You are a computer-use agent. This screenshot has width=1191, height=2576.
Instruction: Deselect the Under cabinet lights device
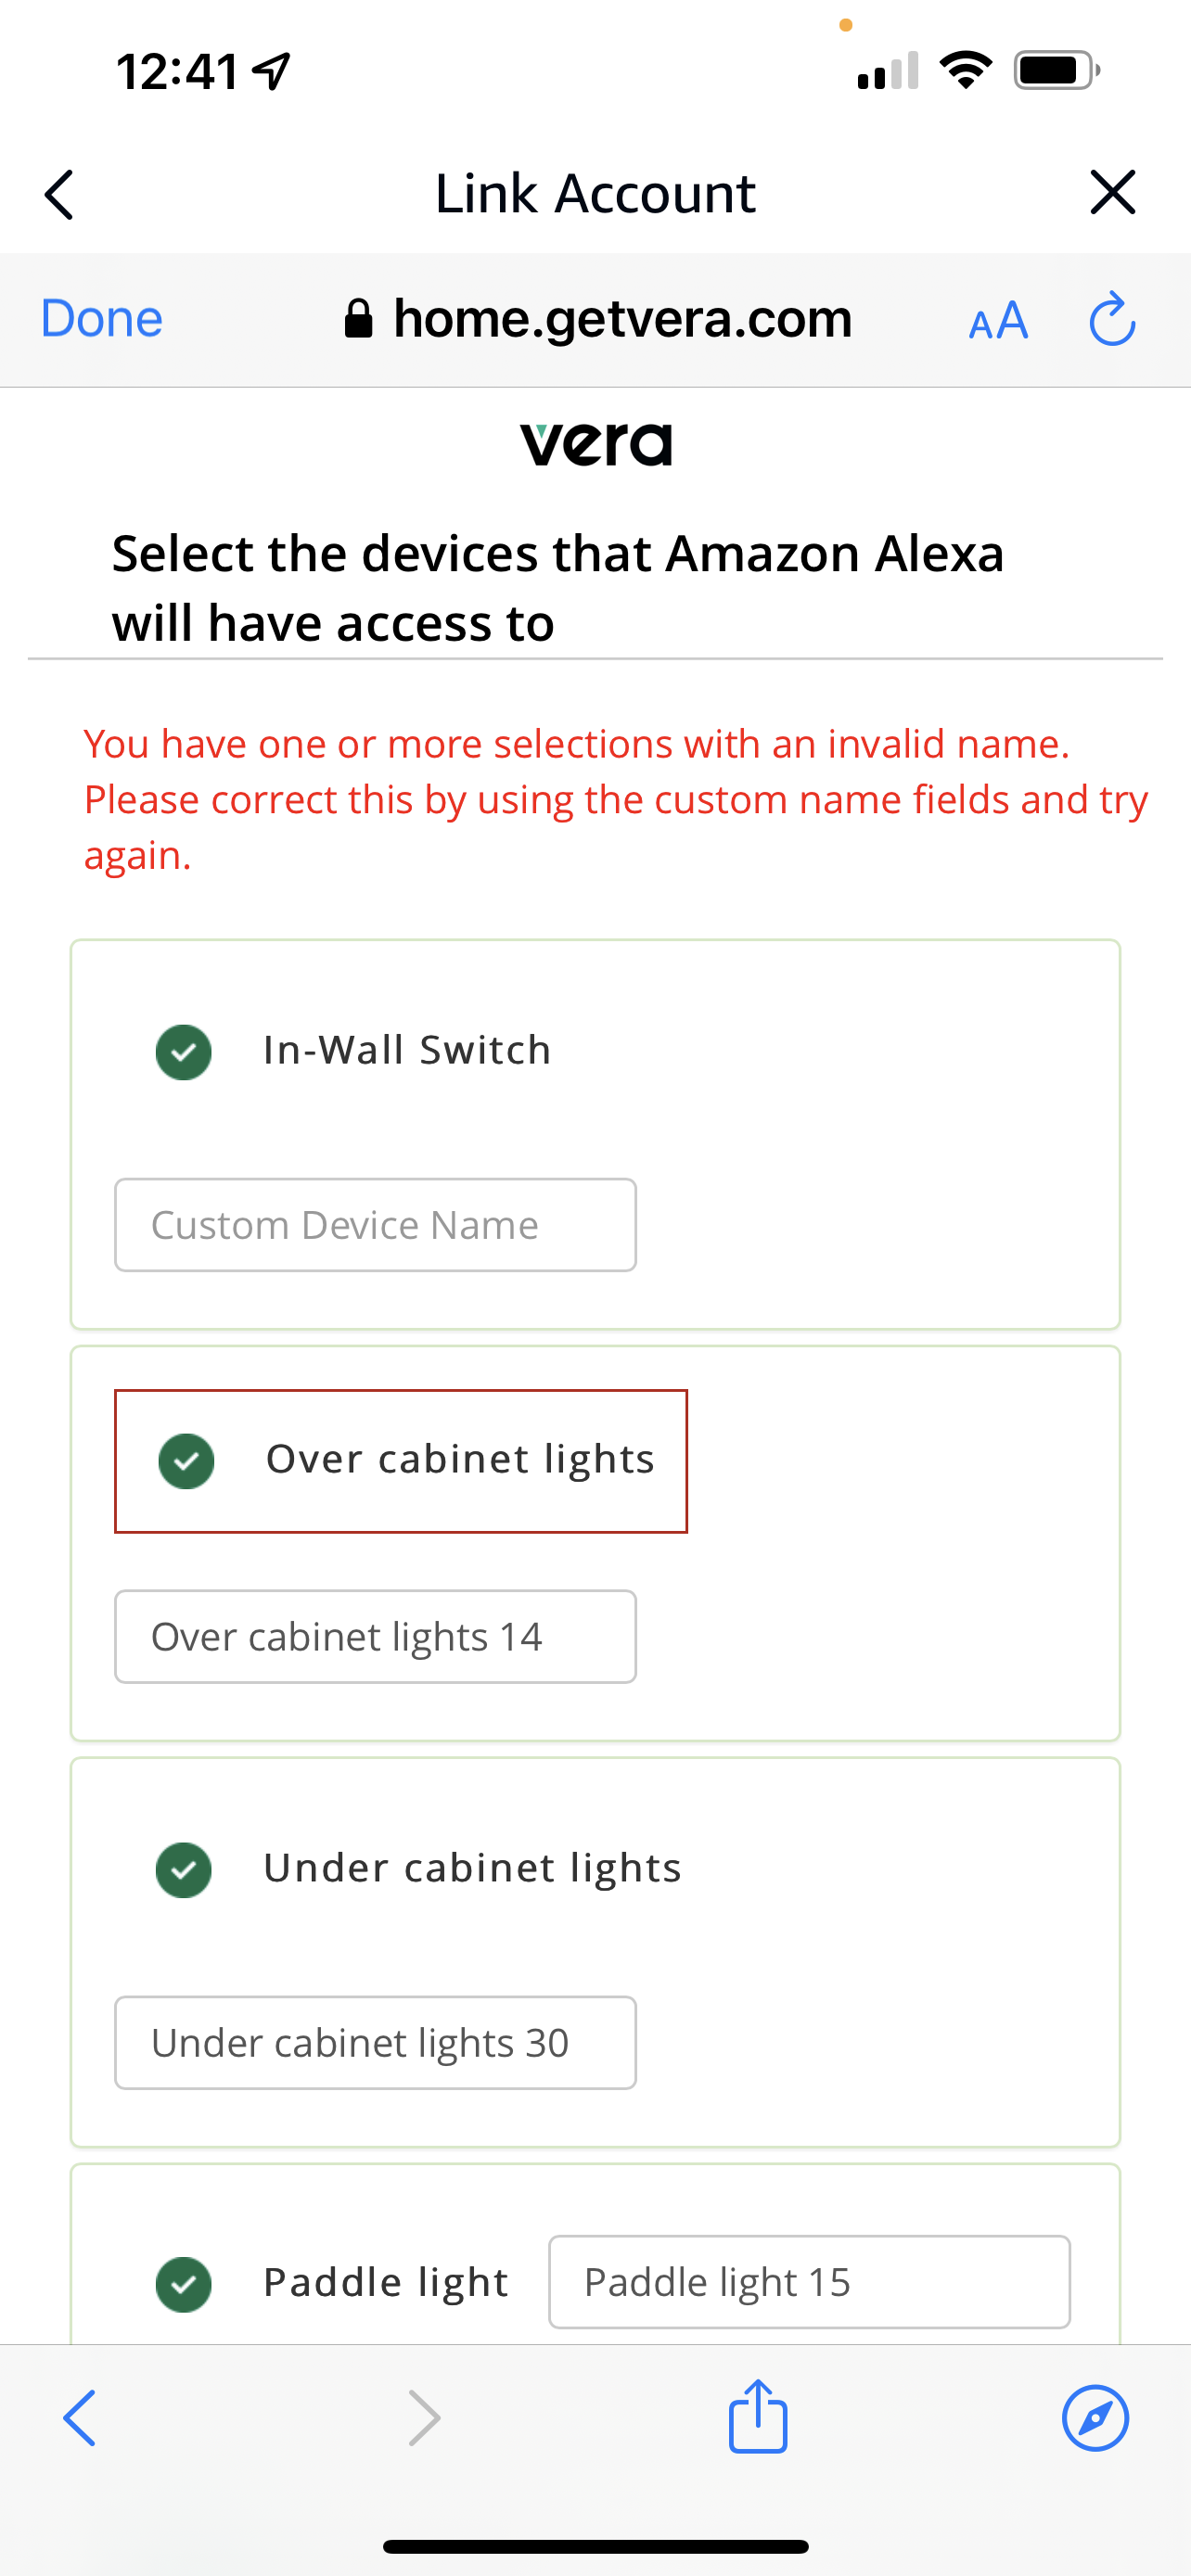[184, 1869]
